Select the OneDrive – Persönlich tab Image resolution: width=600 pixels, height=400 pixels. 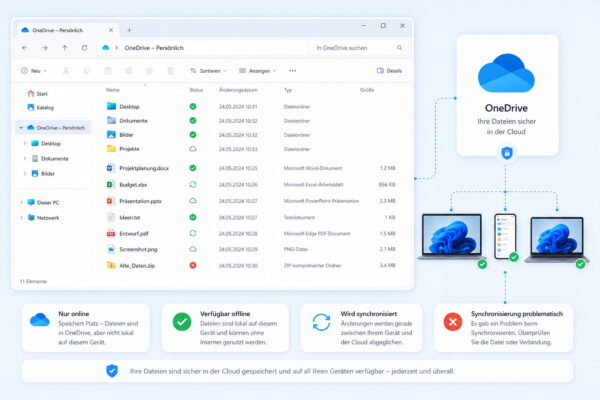click(67, 30)
